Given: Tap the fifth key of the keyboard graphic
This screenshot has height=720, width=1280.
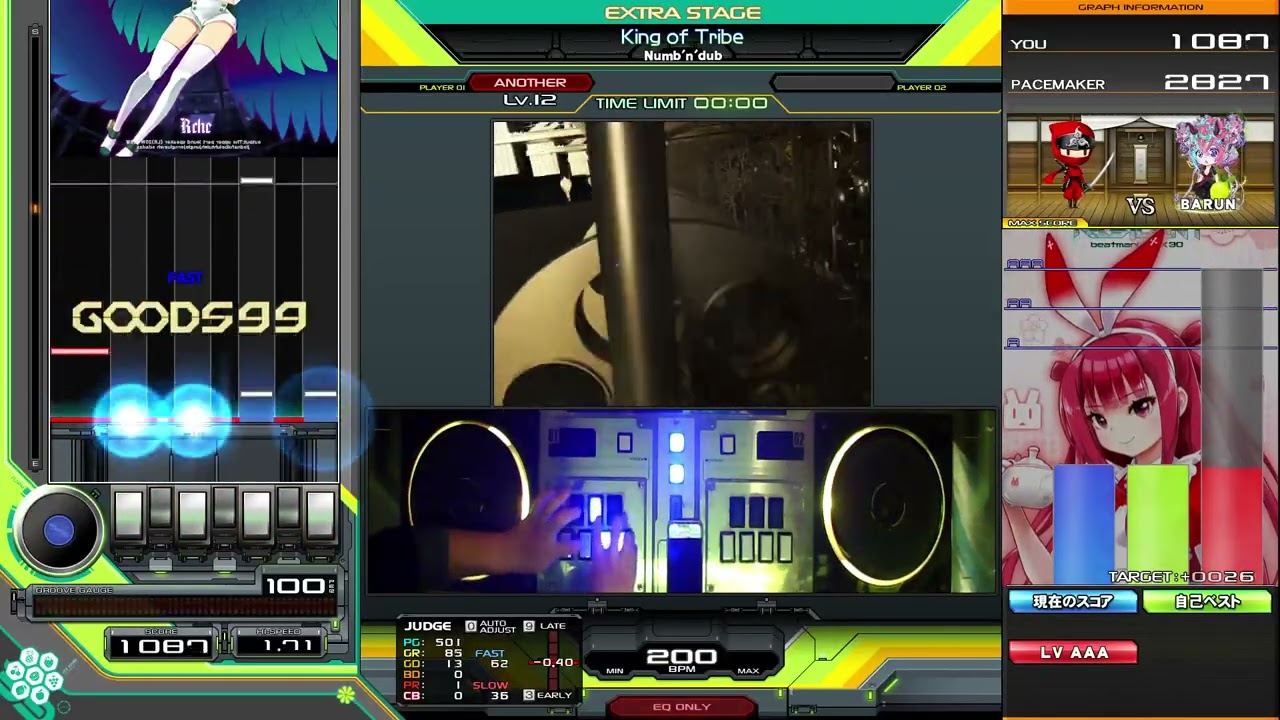Looking at the screenshot, I should [256, 515].
